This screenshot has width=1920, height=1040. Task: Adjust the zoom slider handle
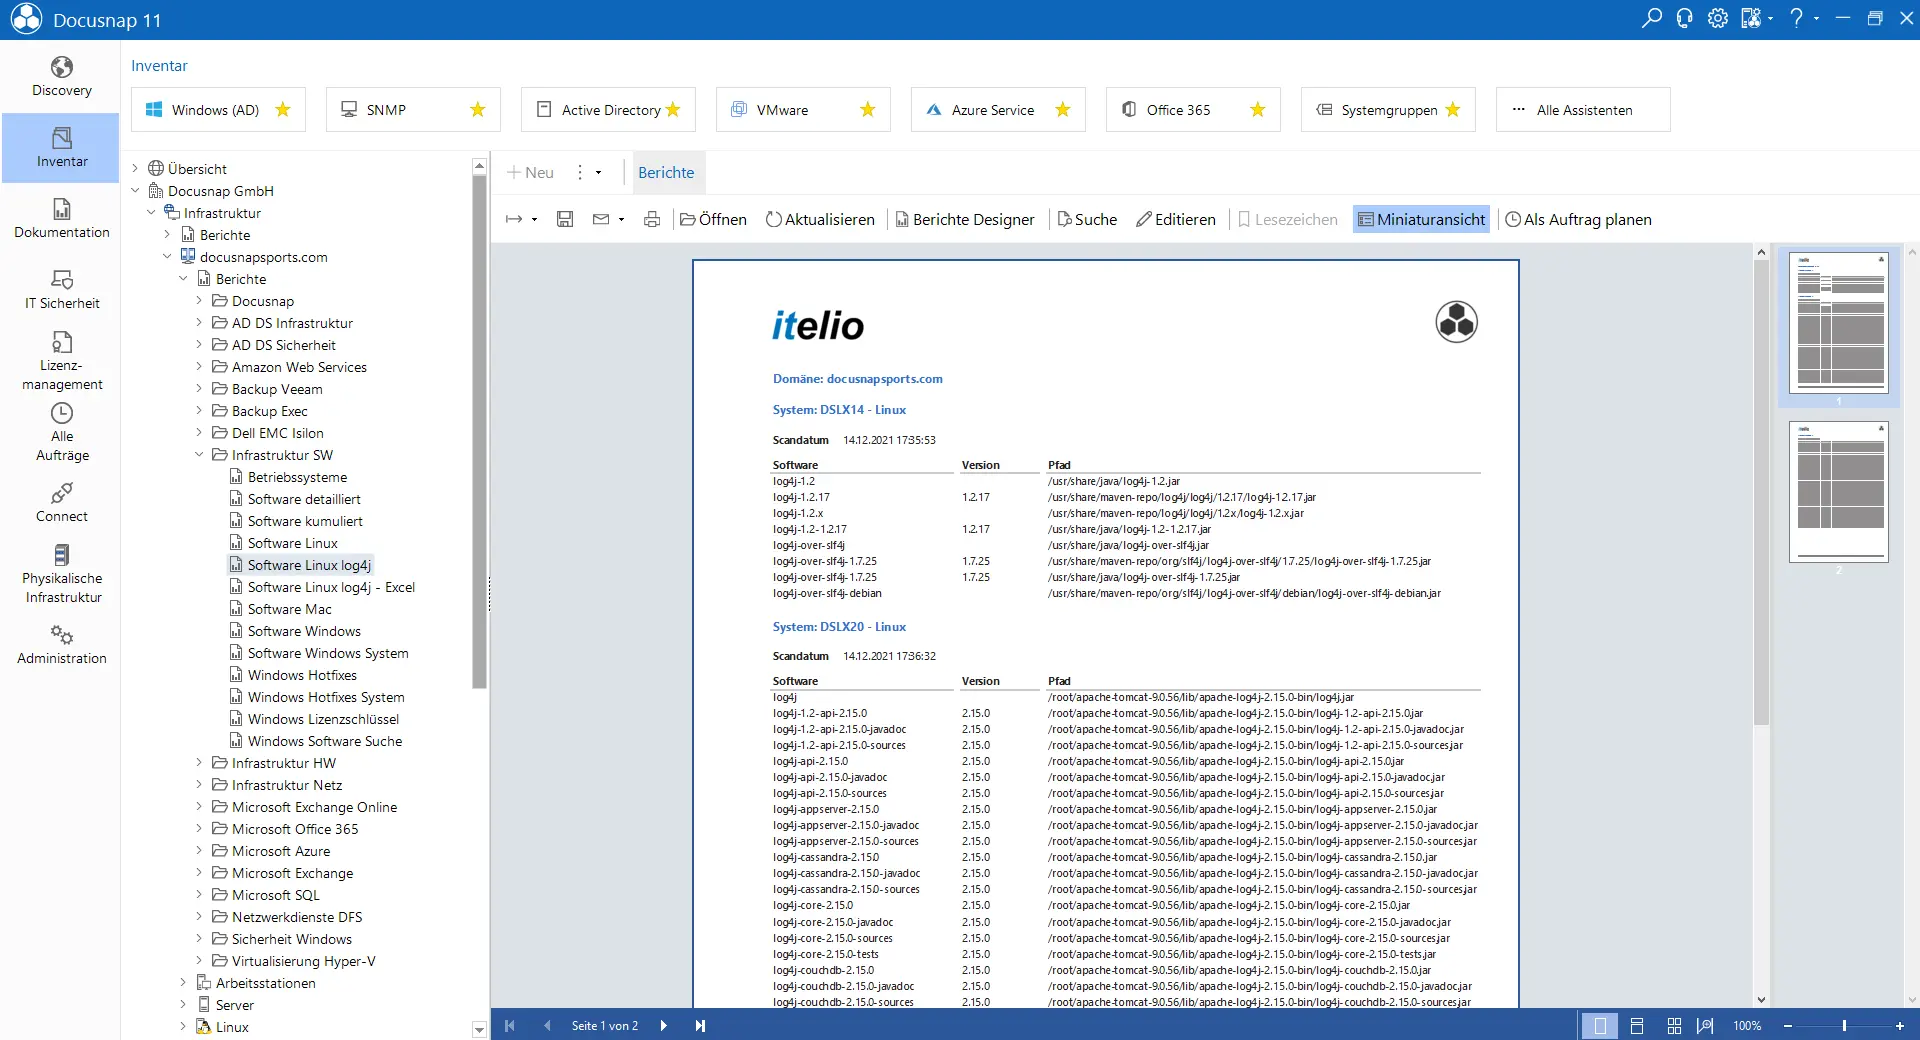click(x=1844, y=1025)
